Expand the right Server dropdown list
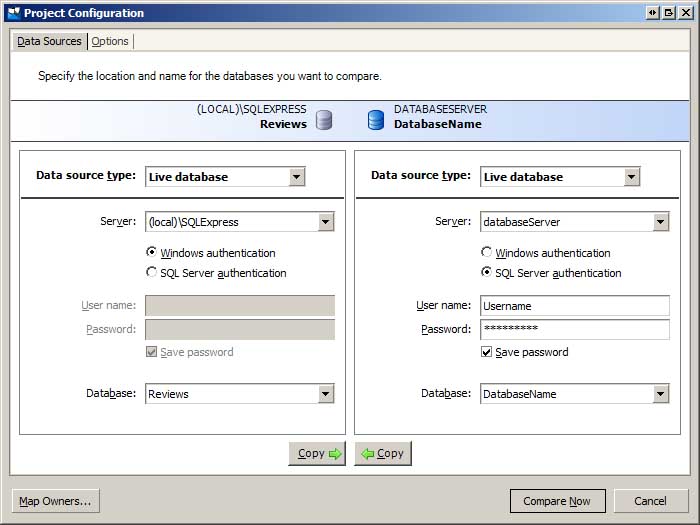The height and width of the screenshot is (525, 700). (660, 222)
